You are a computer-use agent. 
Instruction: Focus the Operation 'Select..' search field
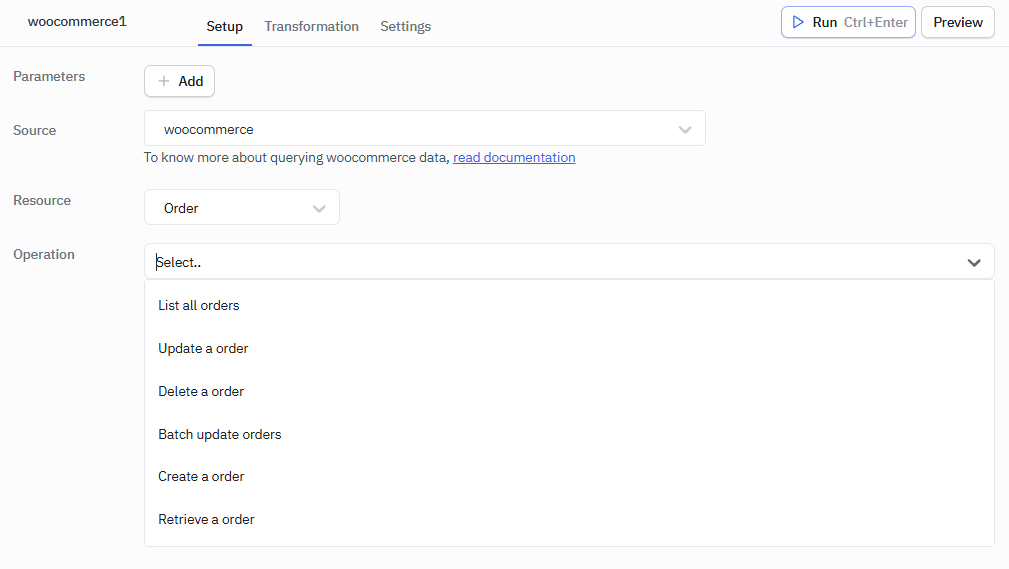click(x=500, y=262)
